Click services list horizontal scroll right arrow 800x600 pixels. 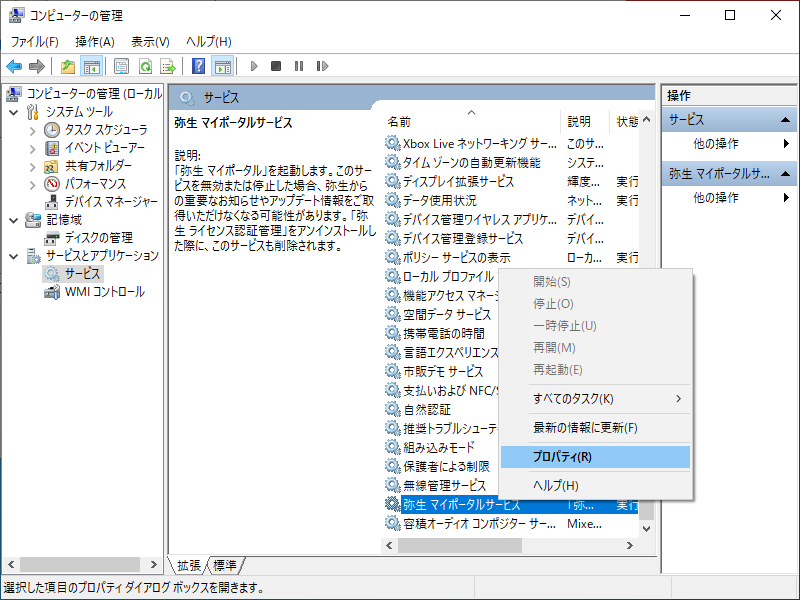point(630,546)
